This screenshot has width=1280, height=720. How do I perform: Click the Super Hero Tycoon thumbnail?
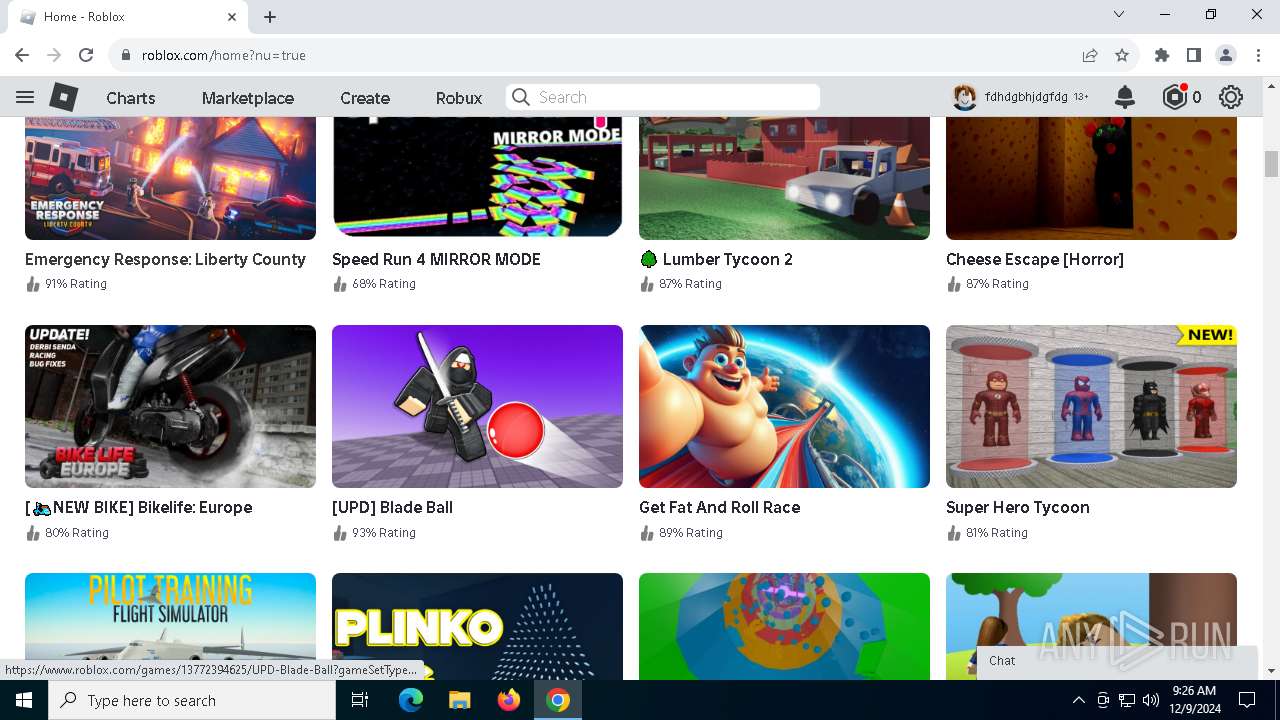click(1091, 406)
